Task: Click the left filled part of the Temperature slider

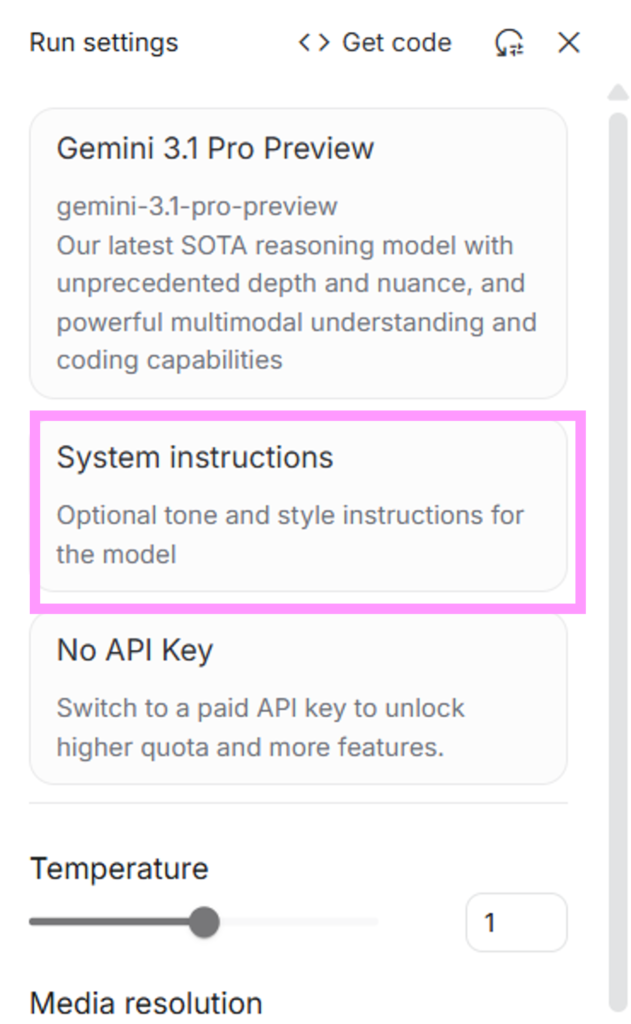Action: pos(110,922)
